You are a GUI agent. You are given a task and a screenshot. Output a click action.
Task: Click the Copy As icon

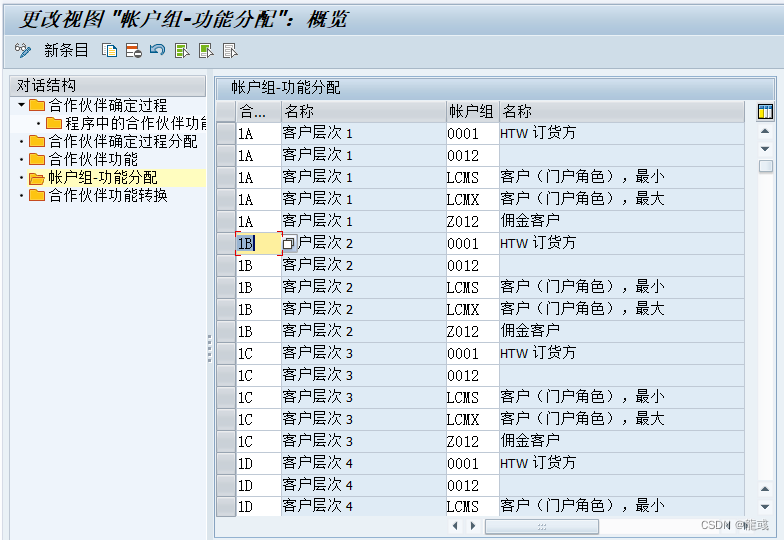pyautogui.click(x=110, y=50)
